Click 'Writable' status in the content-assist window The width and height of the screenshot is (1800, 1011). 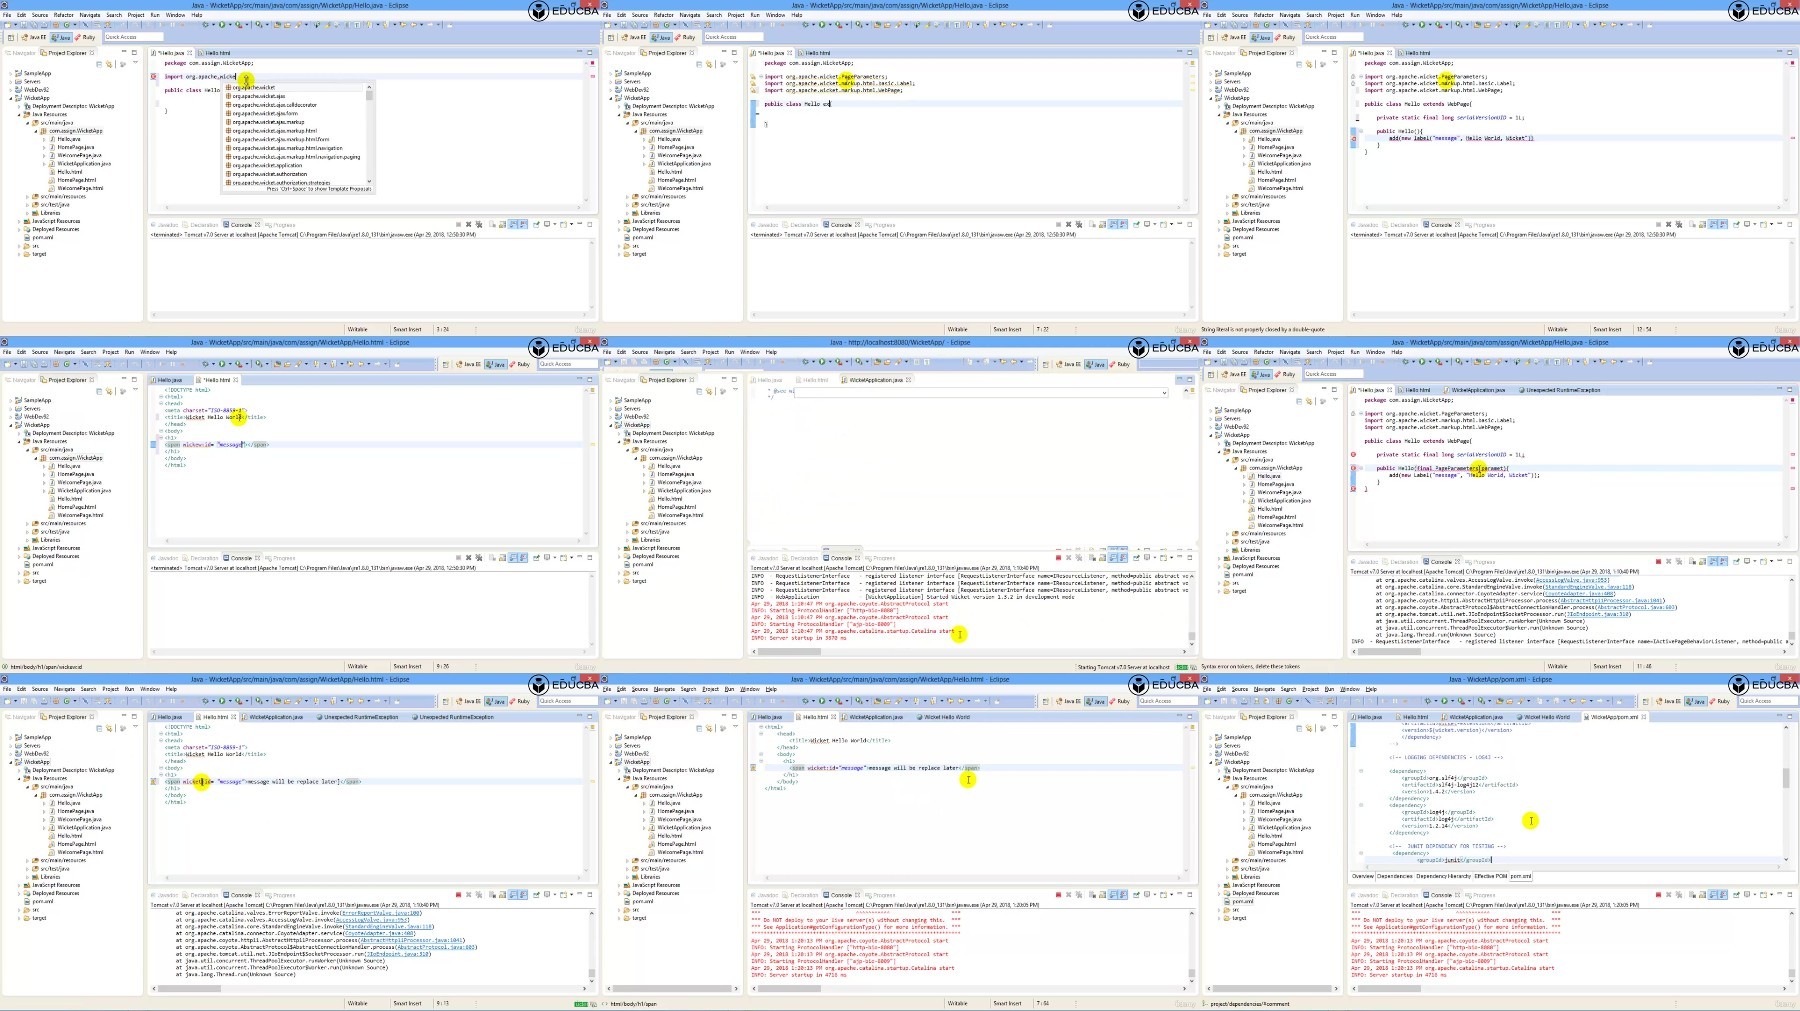click(x=358, y=329)
